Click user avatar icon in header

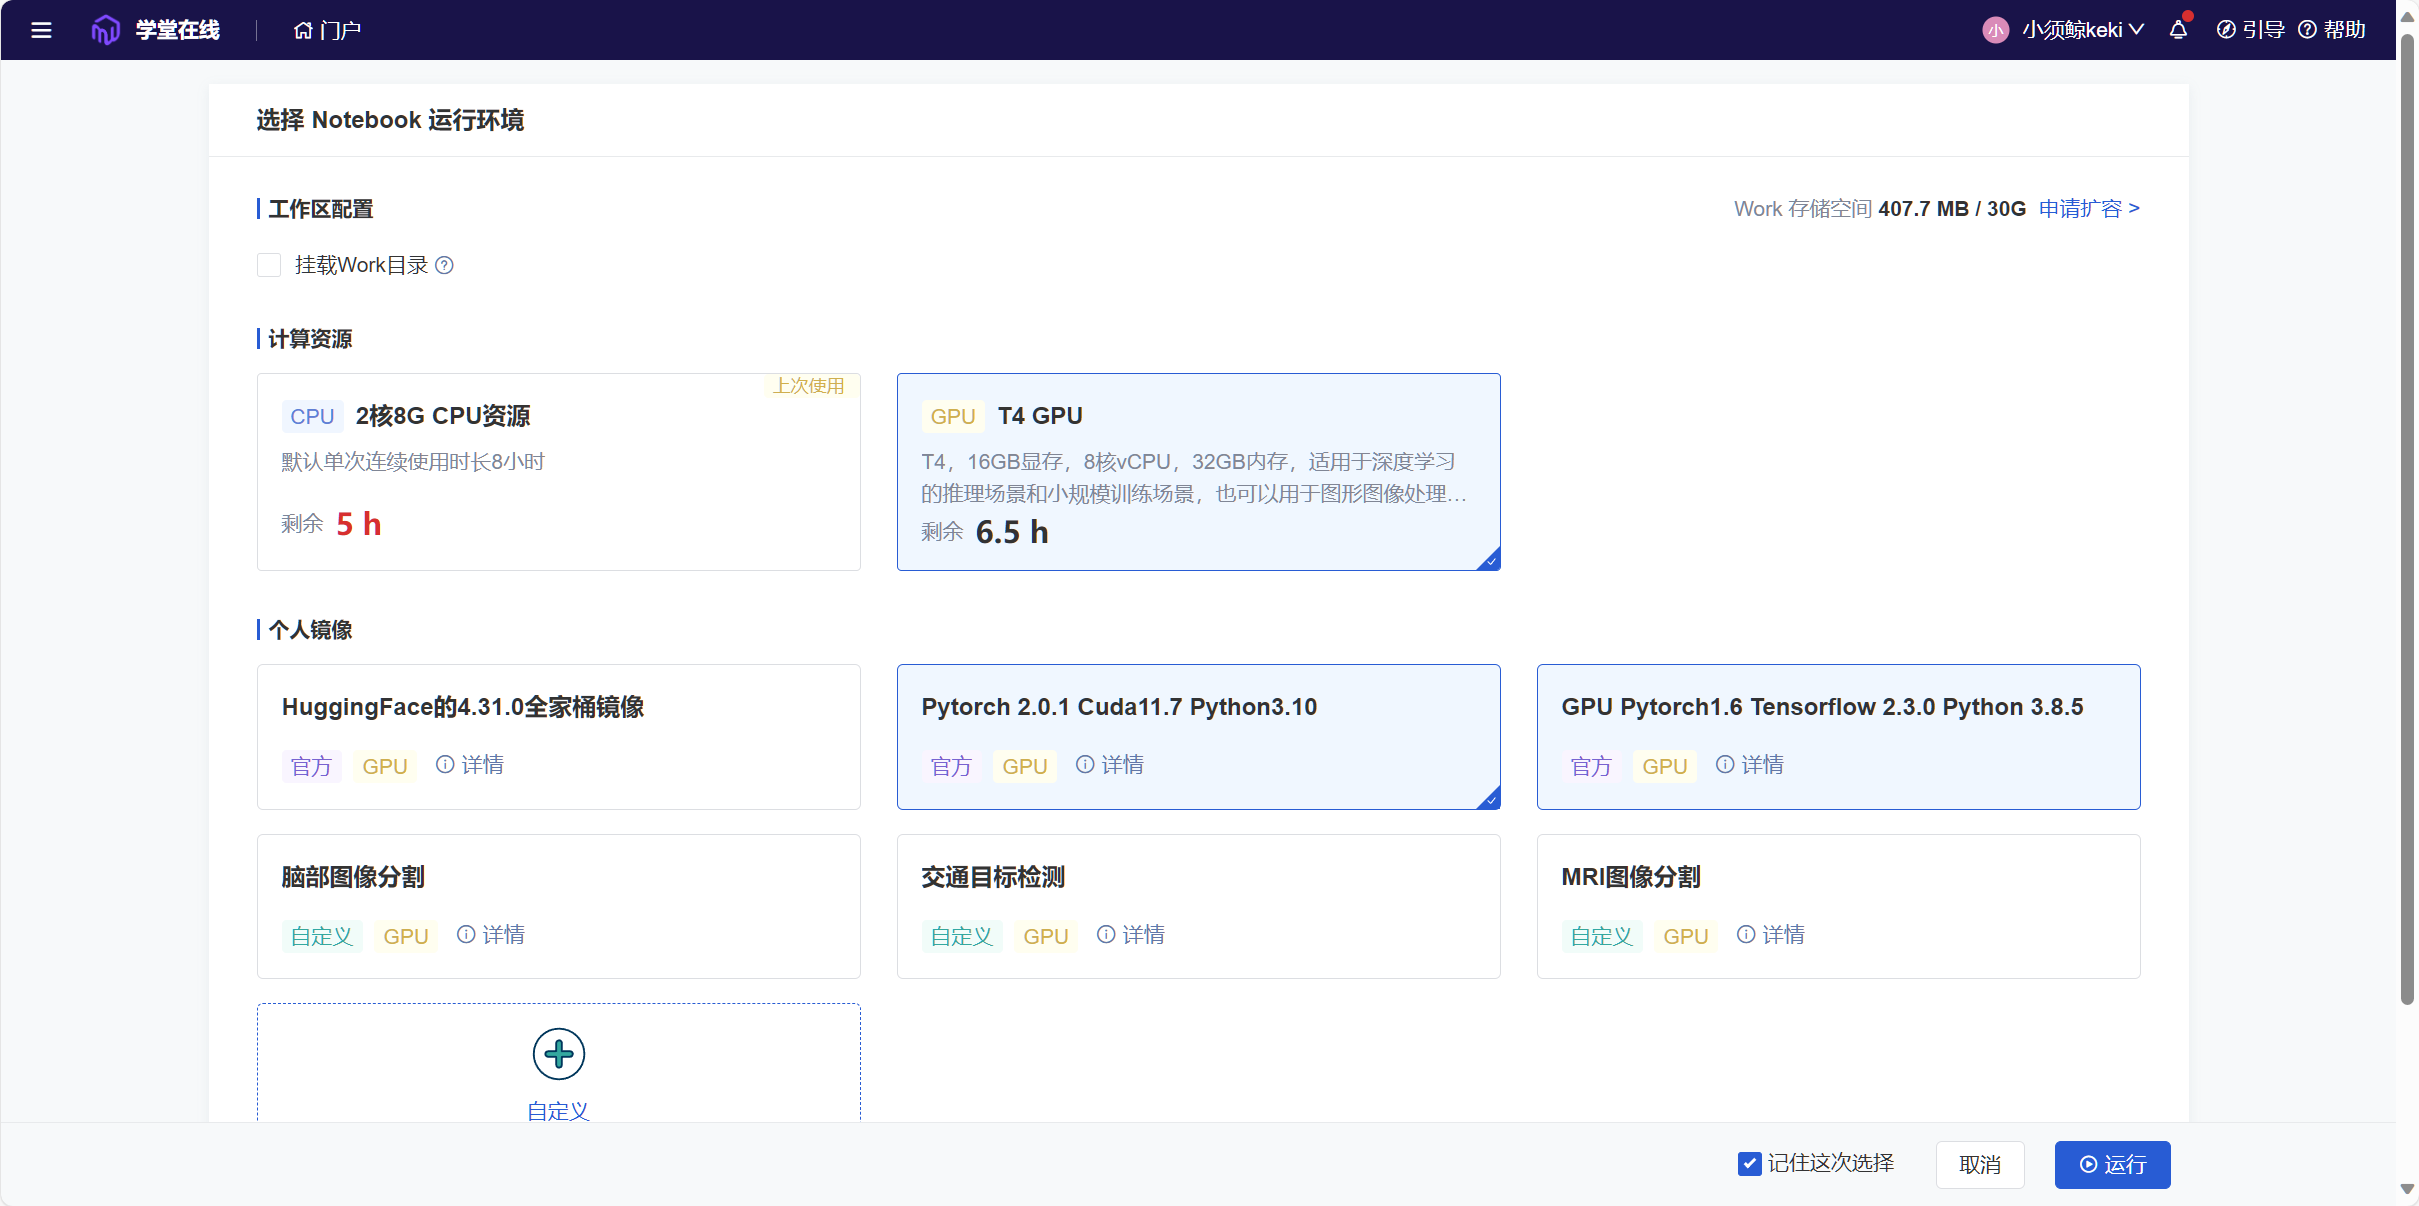pyautogui.click(x=1995, y=30)
